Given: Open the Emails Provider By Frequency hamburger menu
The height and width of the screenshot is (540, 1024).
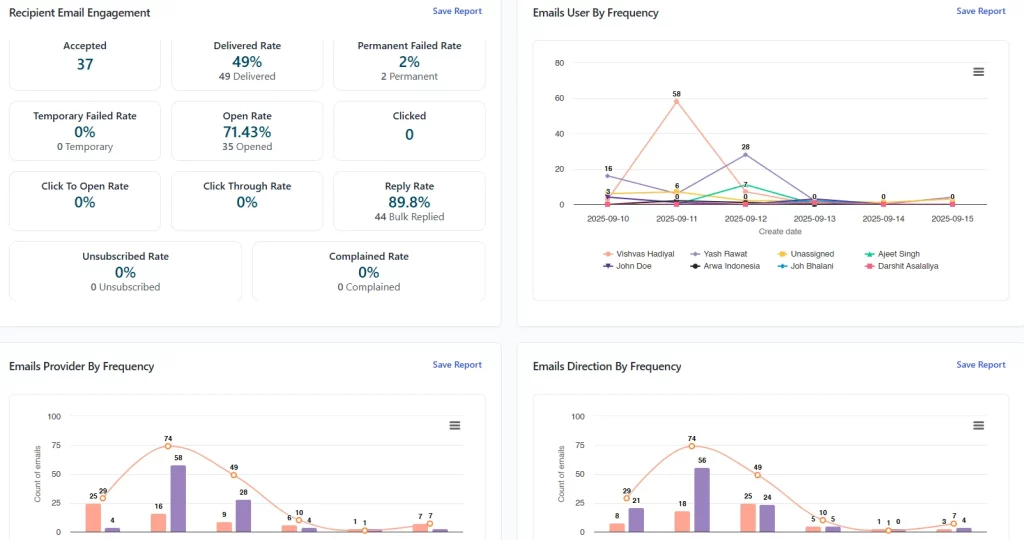Looking at the screenshot, I should click(x=455, y=426).
